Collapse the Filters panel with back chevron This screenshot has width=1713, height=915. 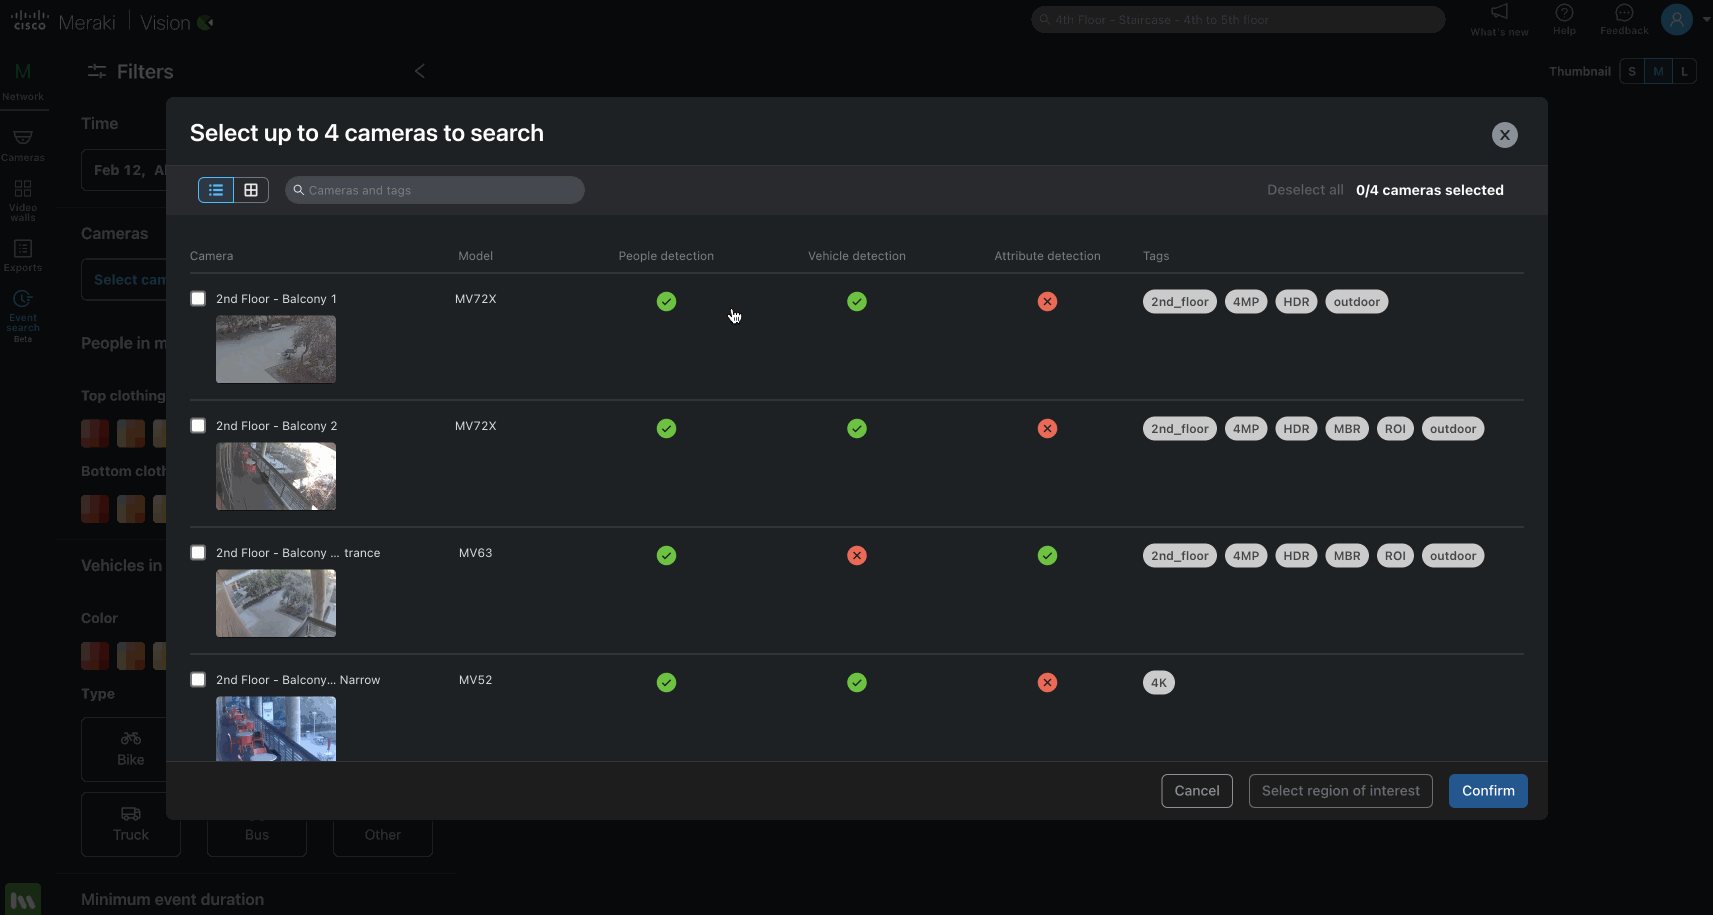coord(419,71)
